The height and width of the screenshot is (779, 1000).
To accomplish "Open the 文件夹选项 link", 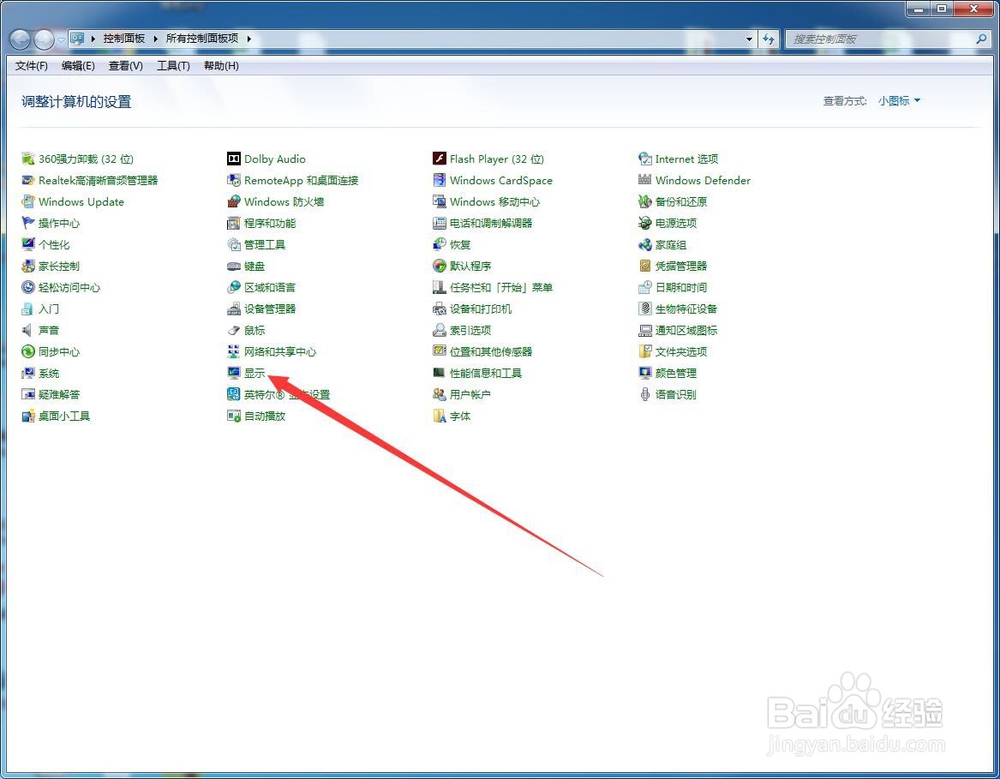I will coord(681,352).
